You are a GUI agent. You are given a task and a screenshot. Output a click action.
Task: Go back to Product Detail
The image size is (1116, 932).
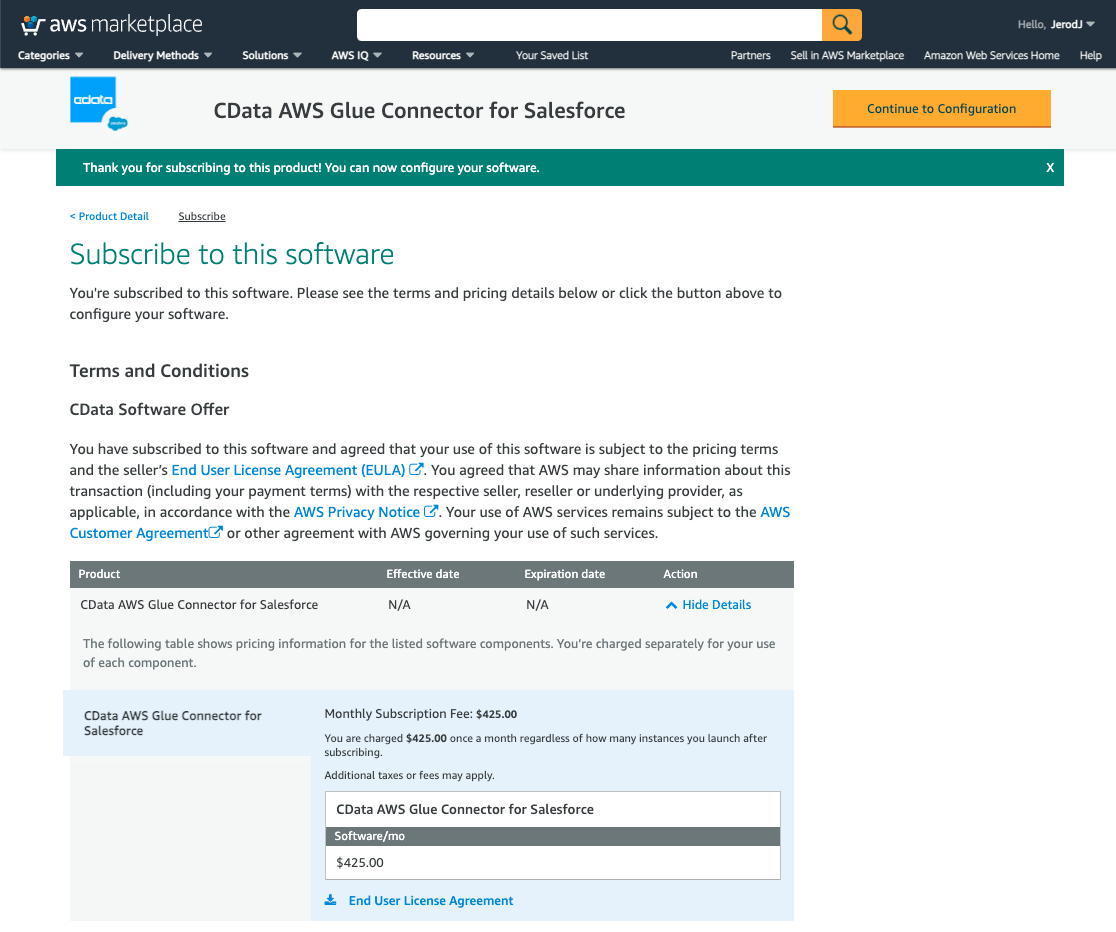click(x=109, y=216)
